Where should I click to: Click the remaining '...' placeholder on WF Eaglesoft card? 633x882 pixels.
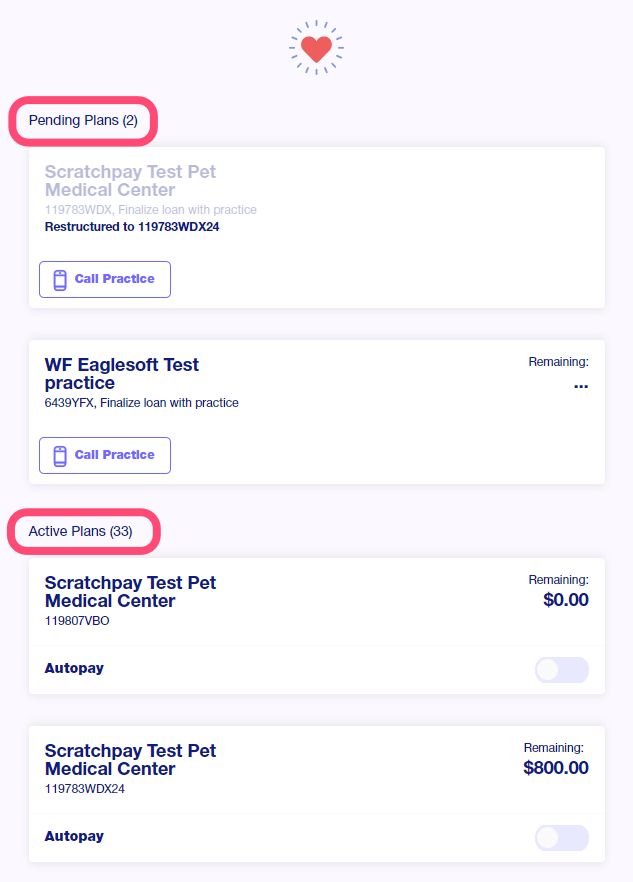pos(581,385)
